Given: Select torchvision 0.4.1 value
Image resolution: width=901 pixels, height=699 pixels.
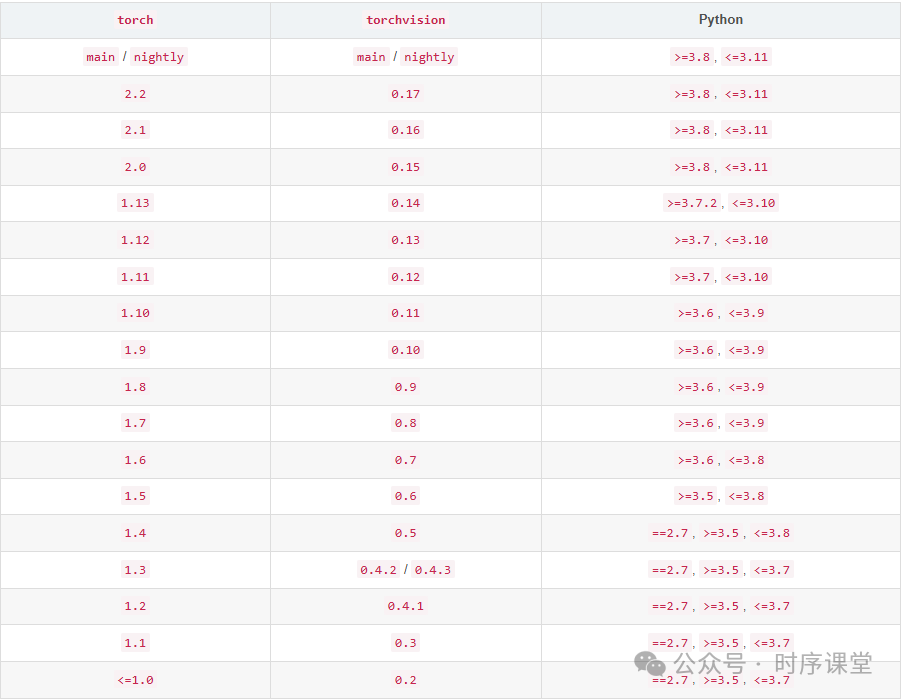Looking at the screenshot, I should [x=406, y=606].
